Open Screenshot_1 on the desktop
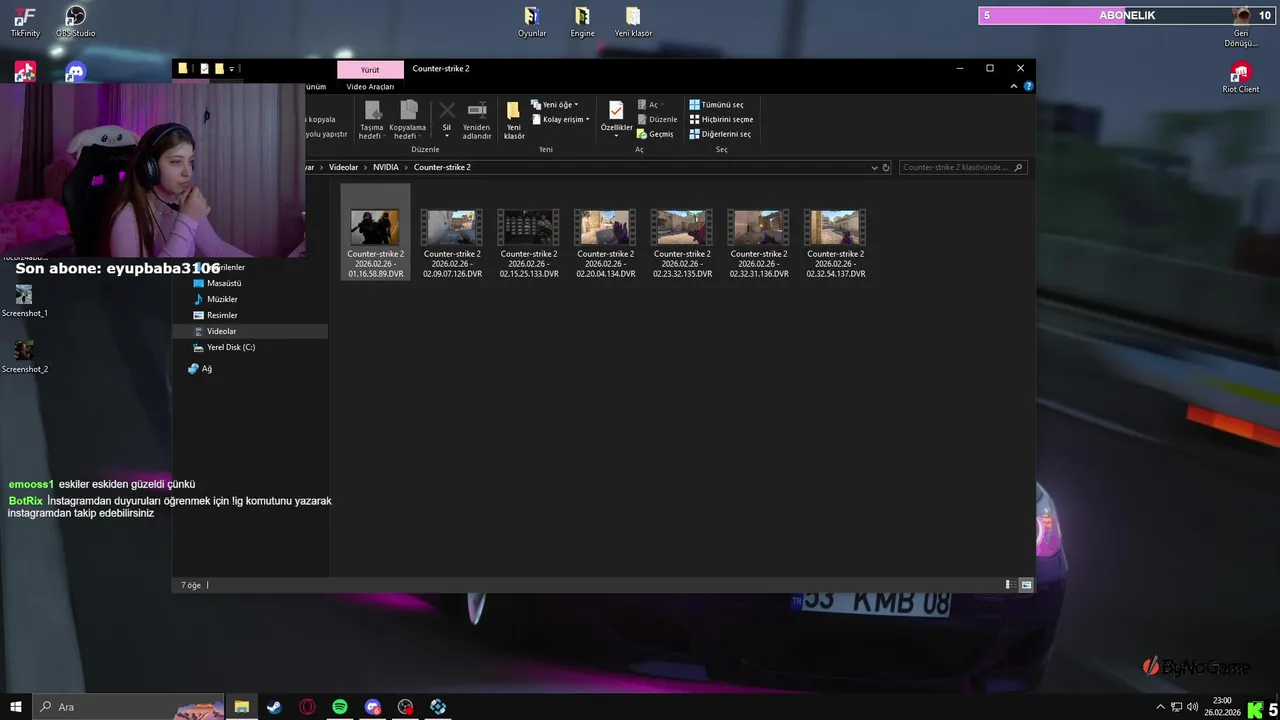 tap(25, 301)
